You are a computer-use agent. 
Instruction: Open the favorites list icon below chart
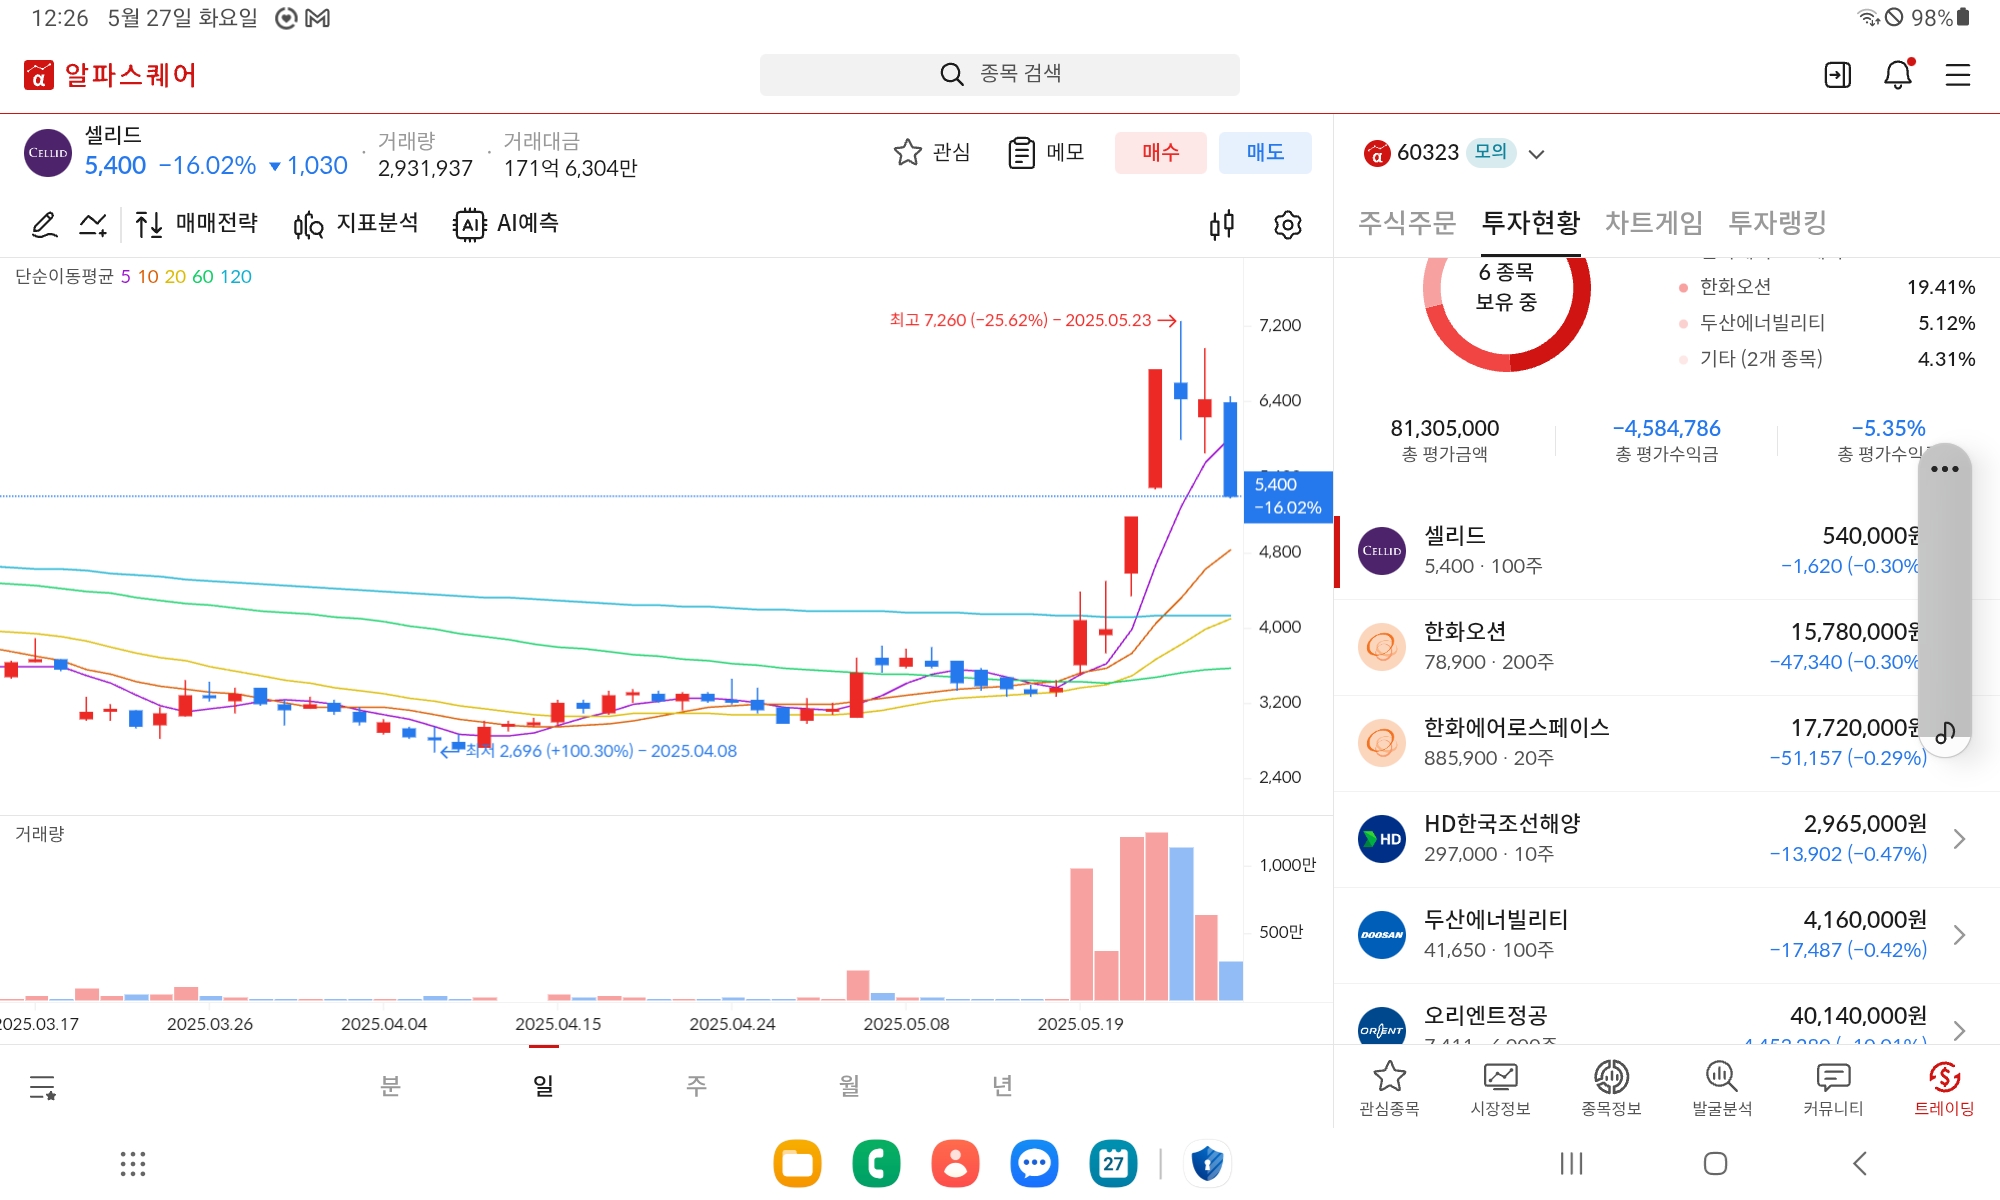click(42, 1086)
